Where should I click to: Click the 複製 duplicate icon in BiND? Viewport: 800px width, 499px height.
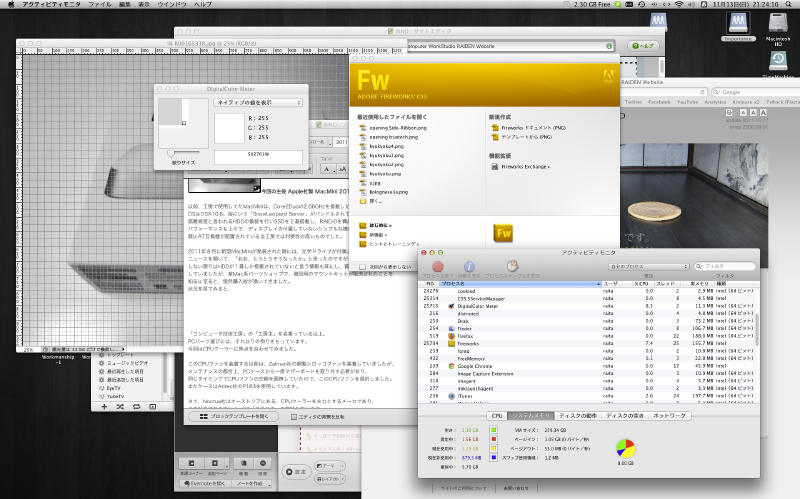[244, 463]
